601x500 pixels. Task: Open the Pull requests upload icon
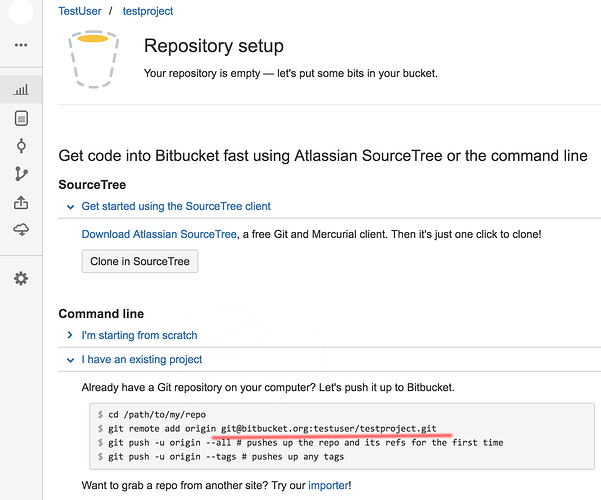click(21, 202)
